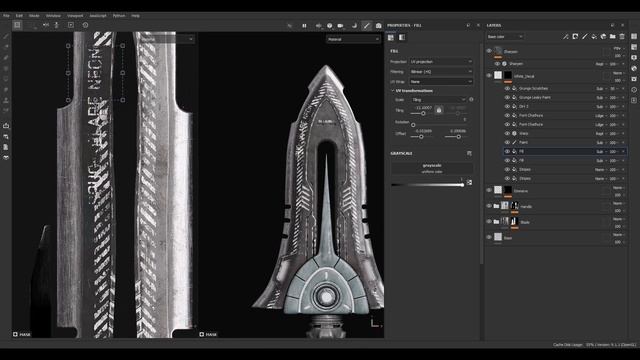The width and height of the screenshot is (640, 360).
Task: Select the black mask thumbnail of White_Decal
Action: click(508, 75)
